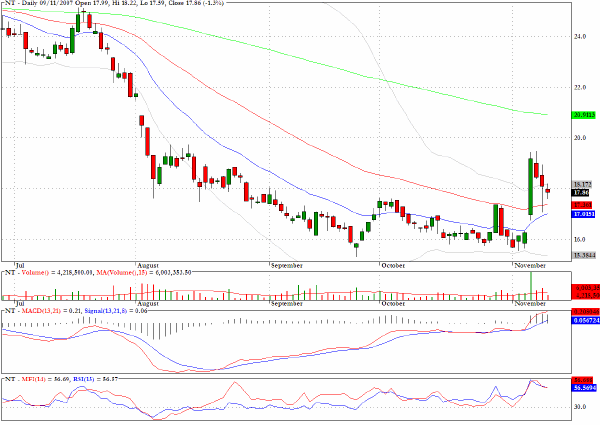Click the large green November breakout candle
The image size is (600, 425).
click(531, 186)
